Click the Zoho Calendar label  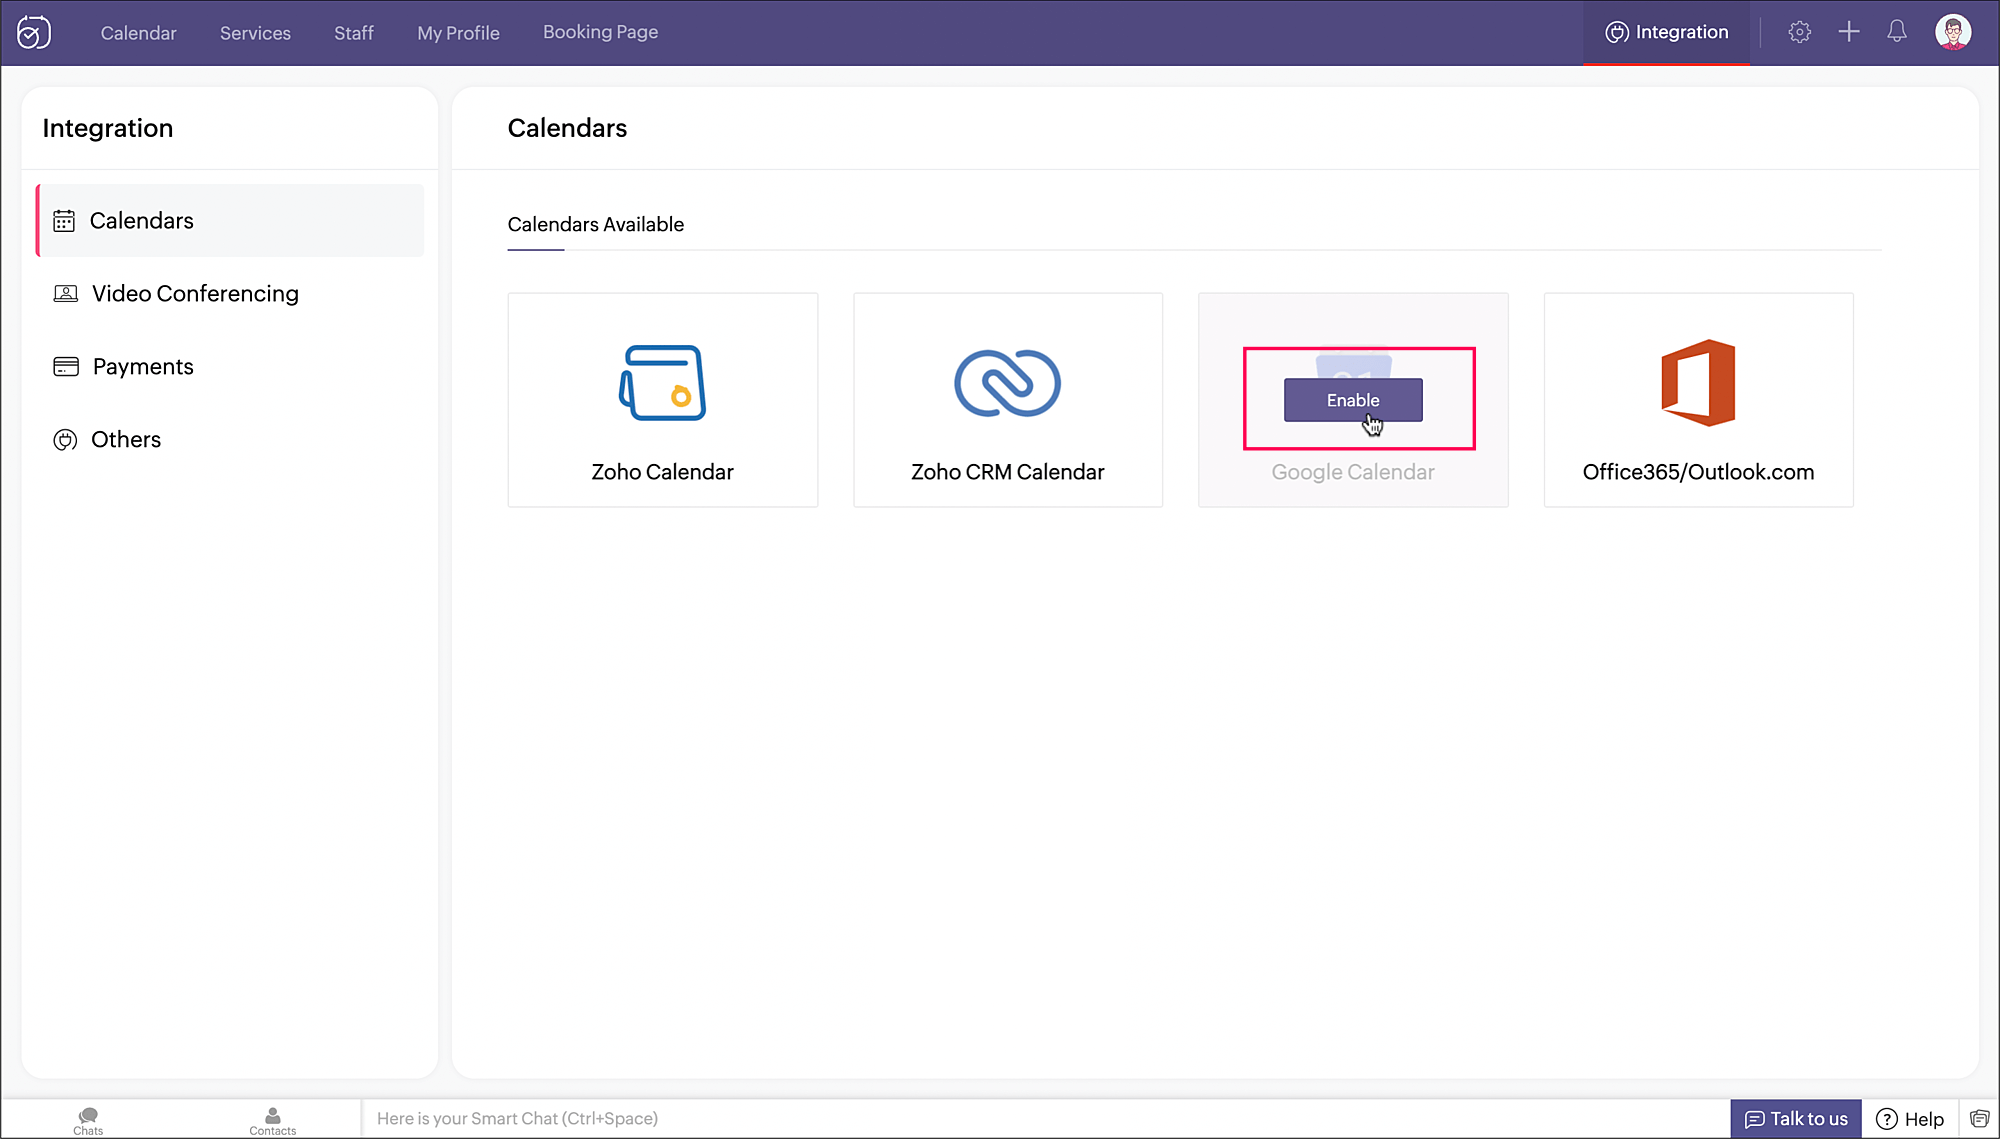point(662,472)
